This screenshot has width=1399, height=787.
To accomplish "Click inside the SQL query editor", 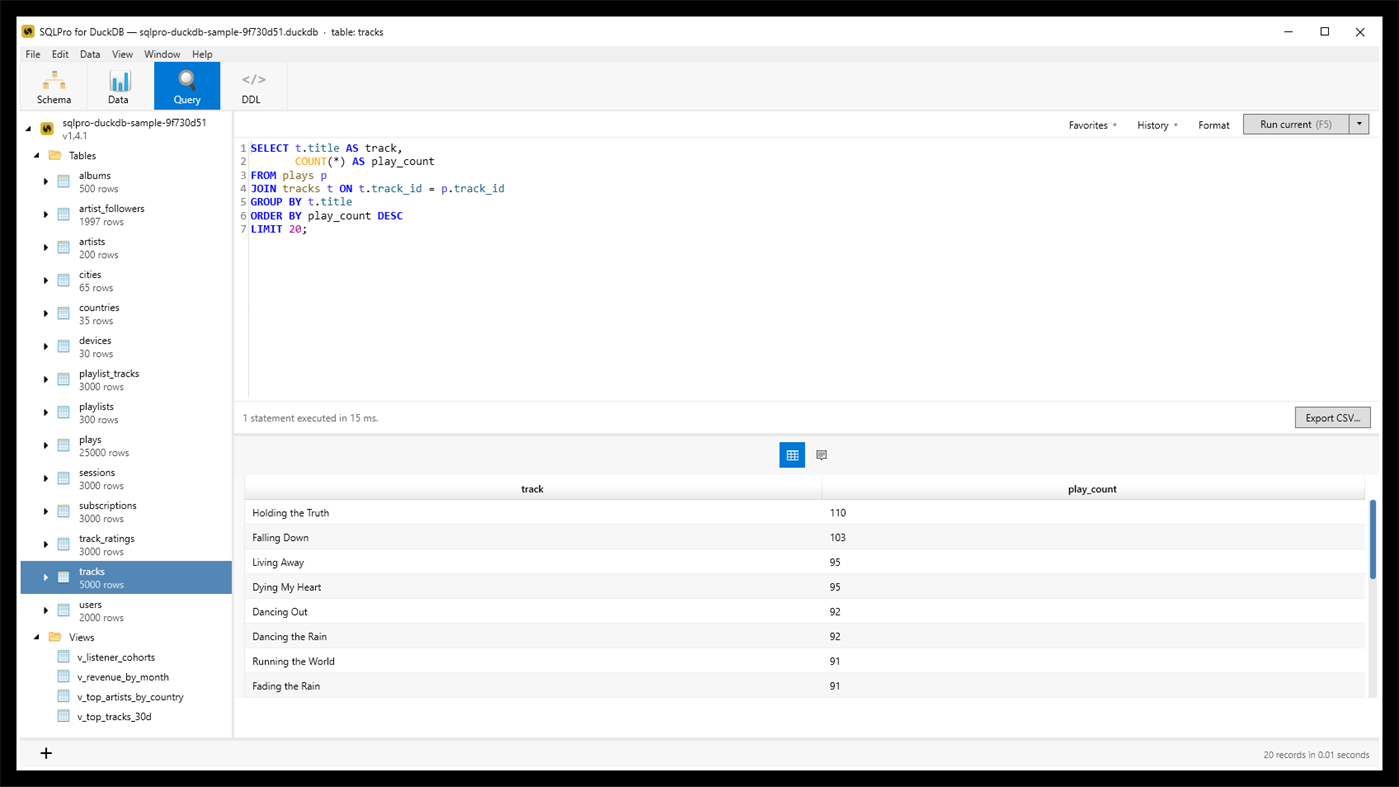I will (x=813, y=268).
